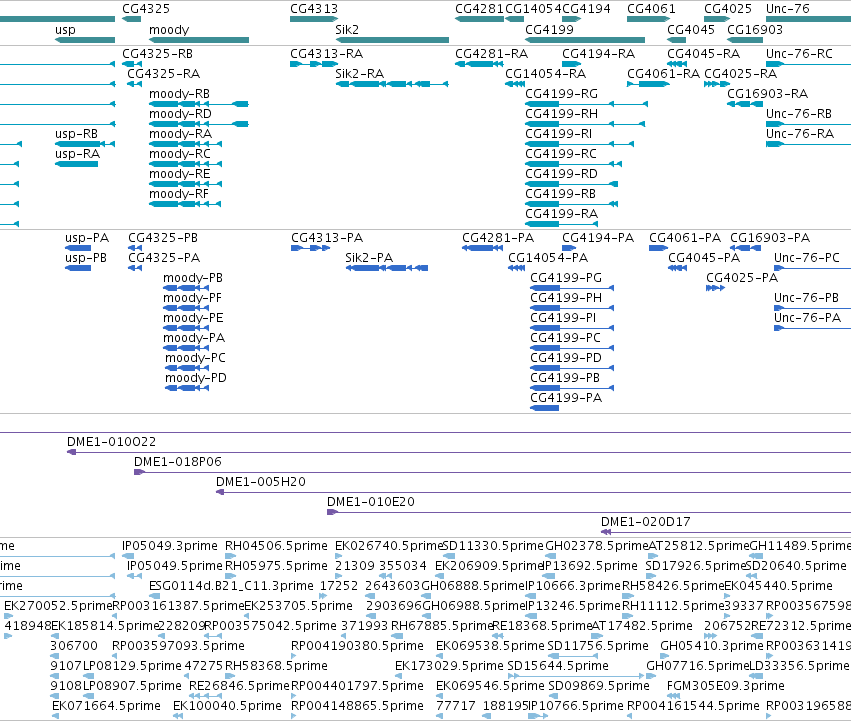
Task: Click the CG4313 gene label
Action: tap(314, 9)
